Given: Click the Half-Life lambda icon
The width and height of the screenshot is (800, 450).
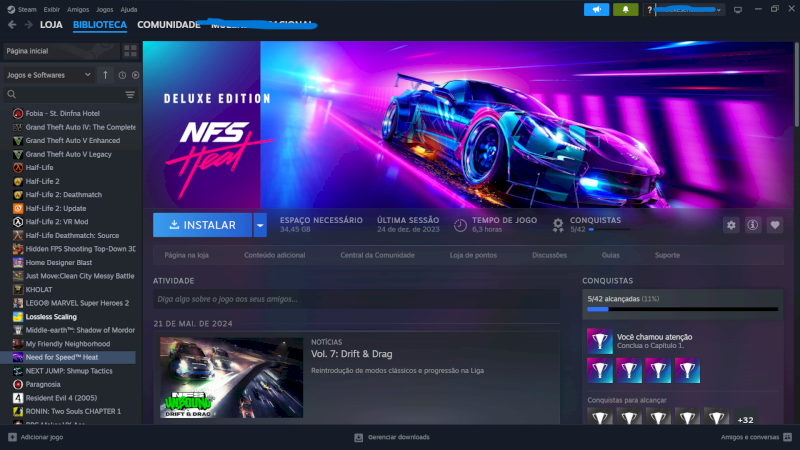Looking at the screenshot, I should (x=18, y=167).
